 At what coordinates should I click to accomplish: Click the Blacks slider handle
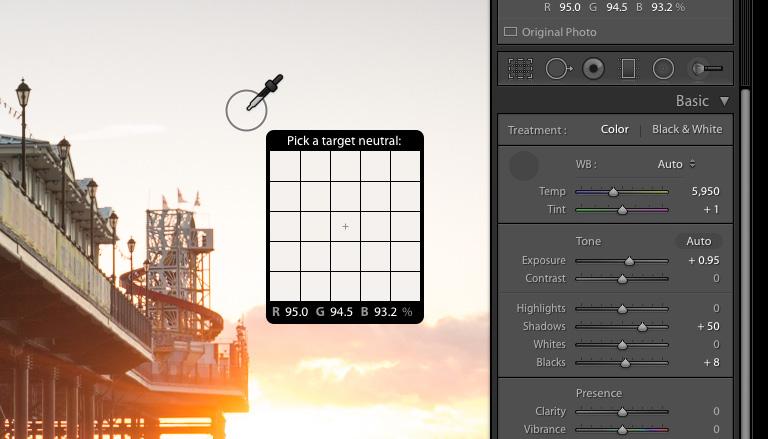click(x=625, y=364)
